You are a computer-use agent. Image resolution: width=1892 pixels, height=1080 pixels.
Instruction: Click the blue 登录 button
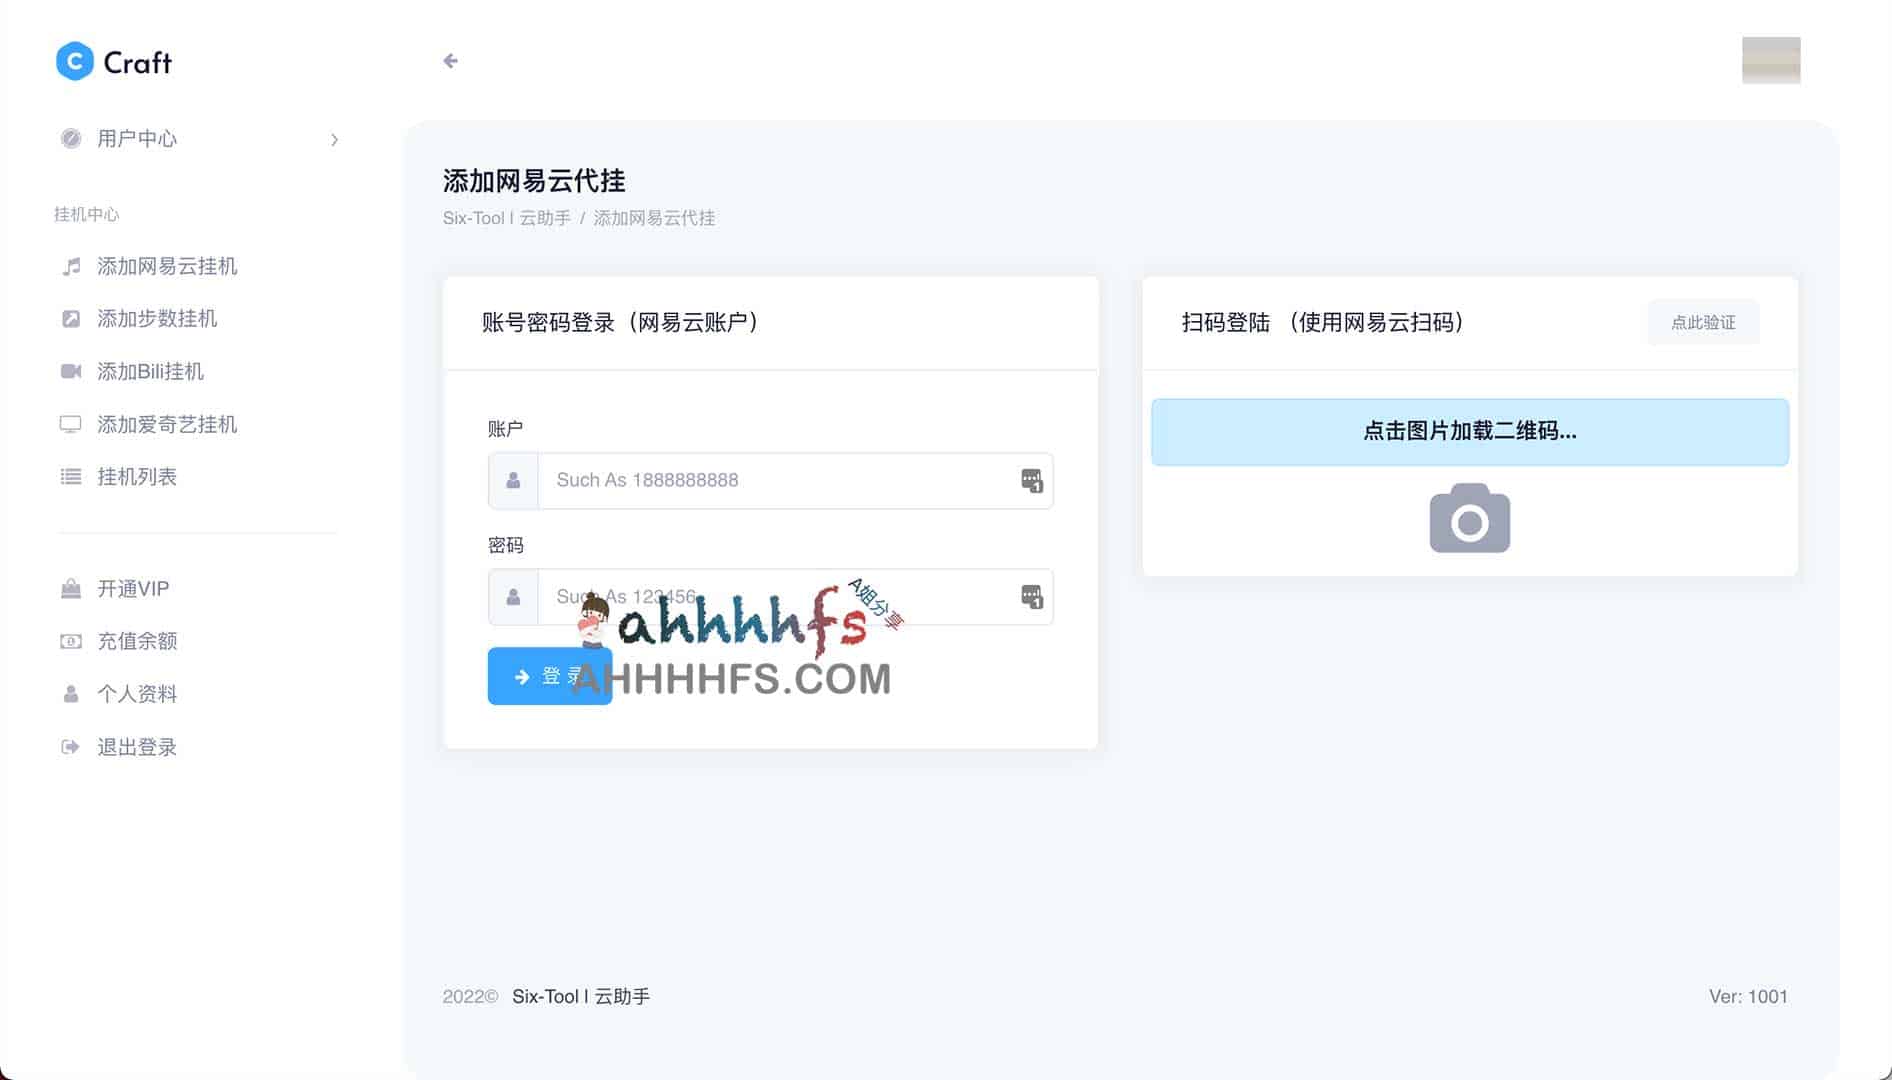(550, 677)
